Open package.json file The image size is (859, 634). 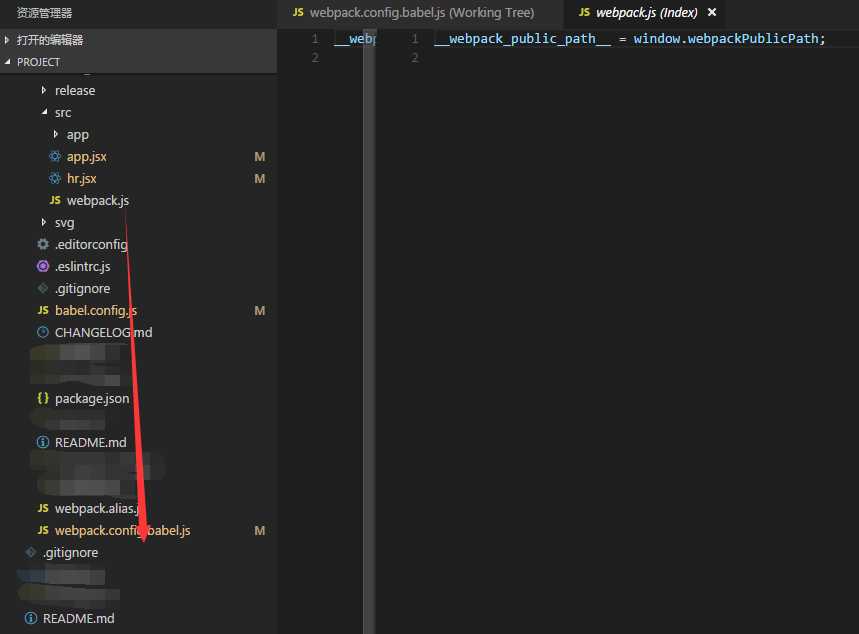pyautogui.click(x=92, y=398)
